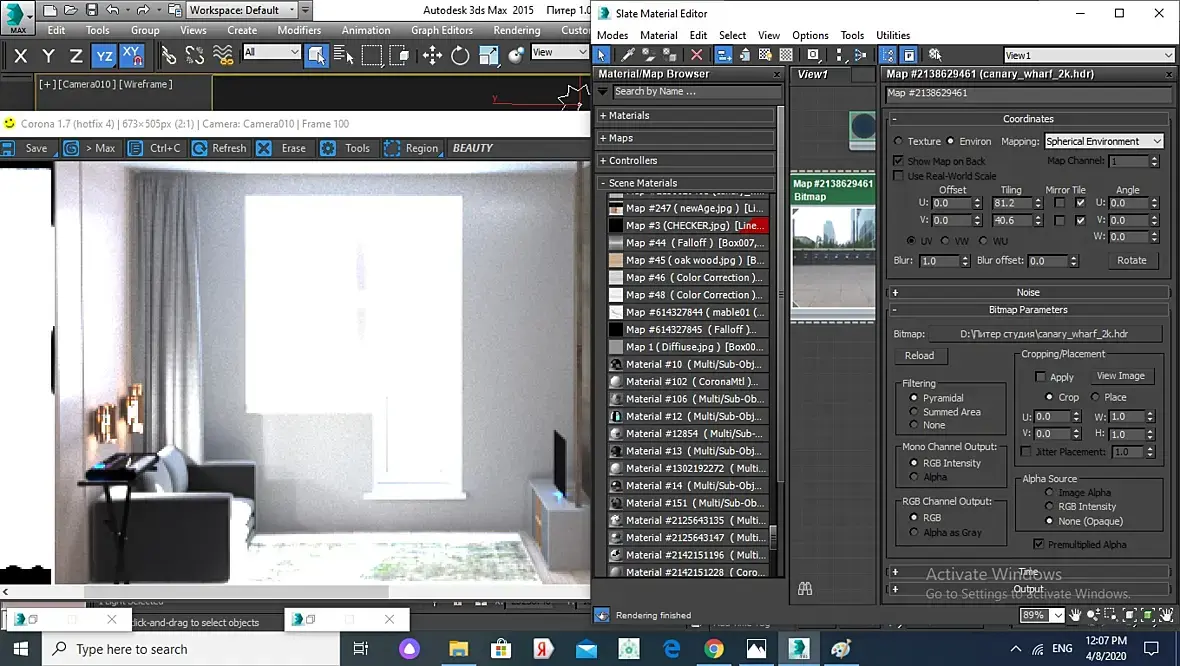Expand the Maps group in browser
This screenshot has width=1180, height=666.
(x=686, y=138)
